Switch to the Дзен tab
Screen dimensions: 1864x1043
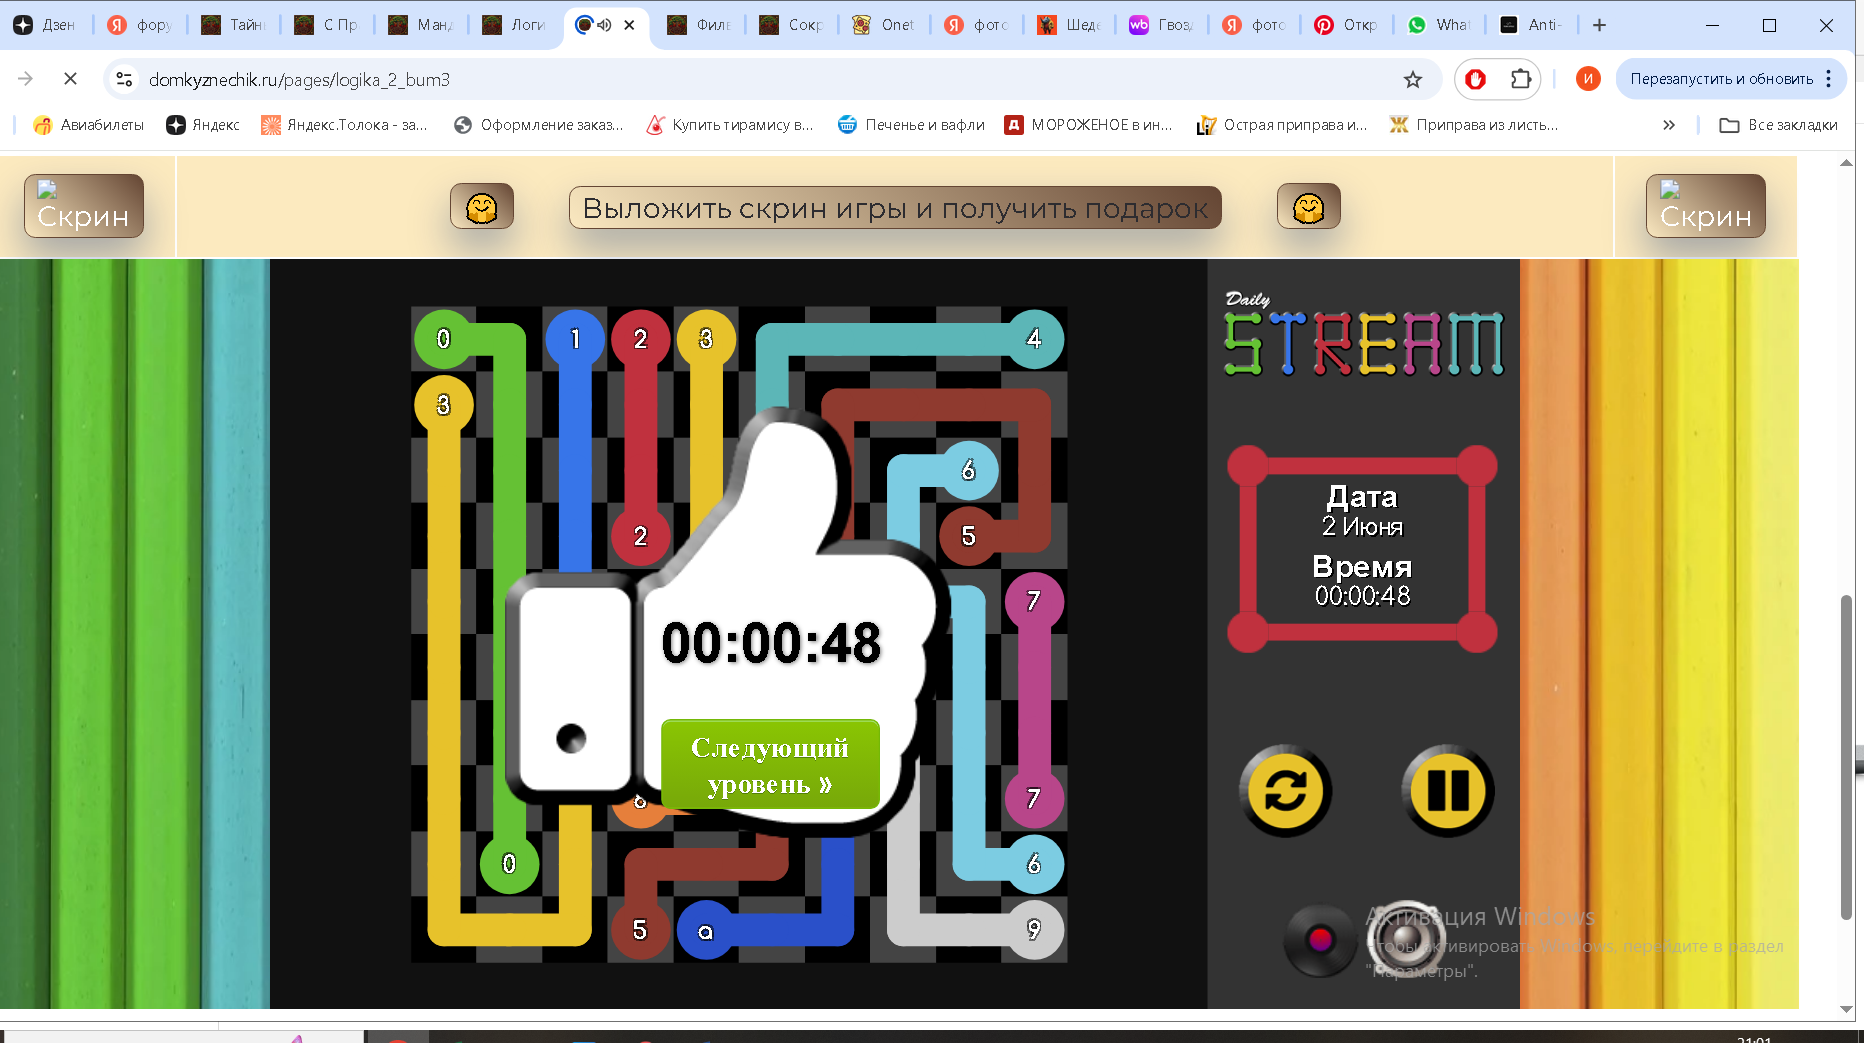(47, 25)
